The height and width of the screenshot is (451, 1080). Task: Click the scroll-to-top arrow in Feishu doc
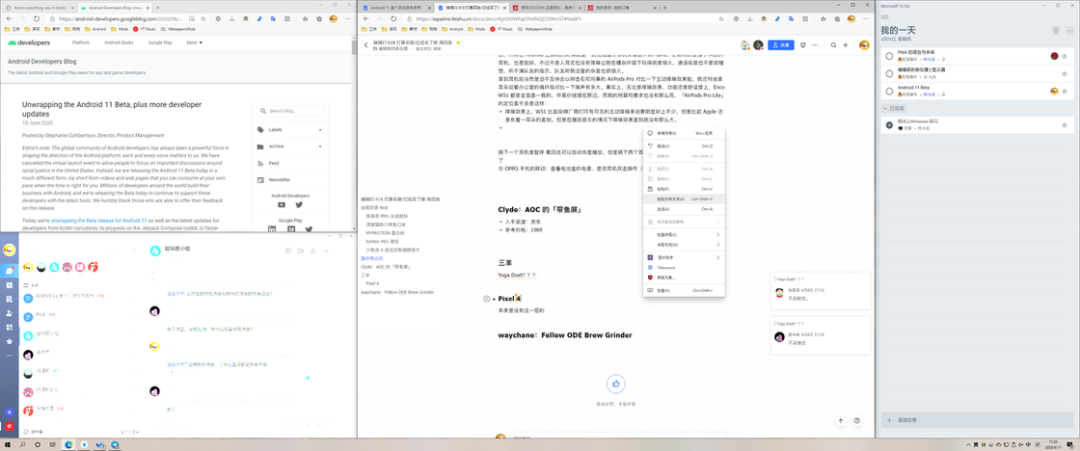click(841, 420)
